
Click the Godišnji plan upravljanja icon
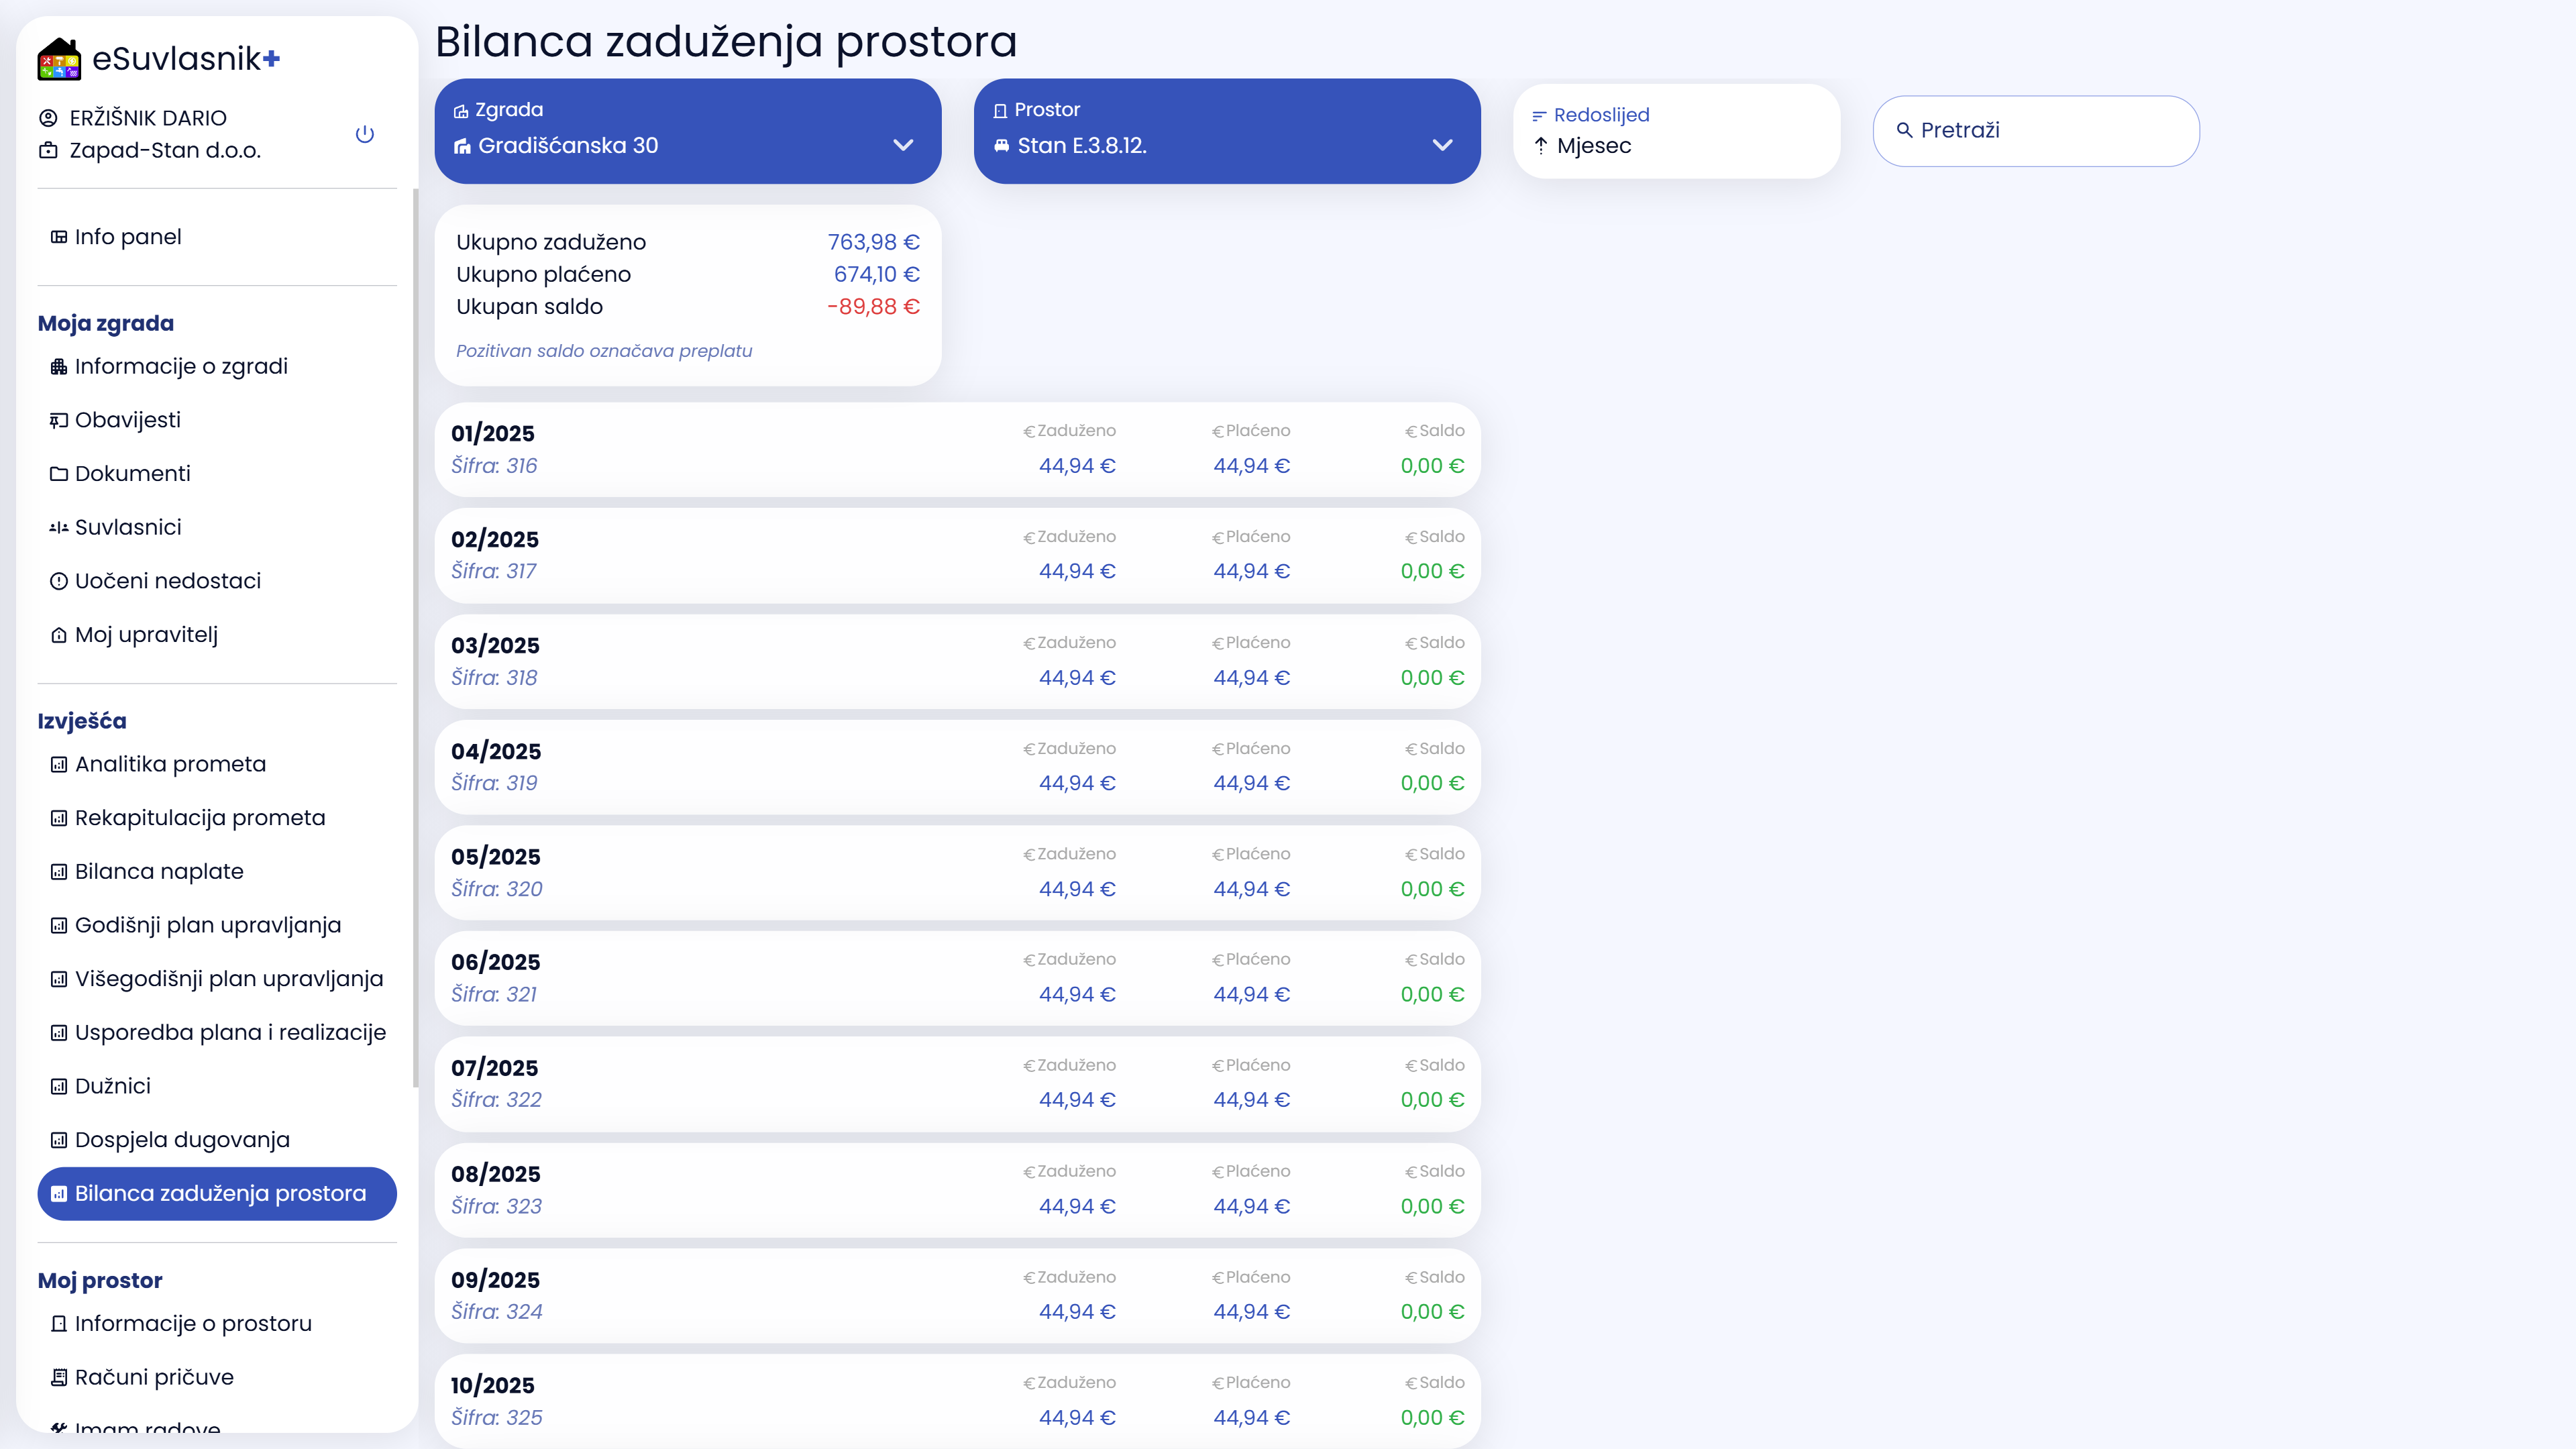[x=59, y=926]
